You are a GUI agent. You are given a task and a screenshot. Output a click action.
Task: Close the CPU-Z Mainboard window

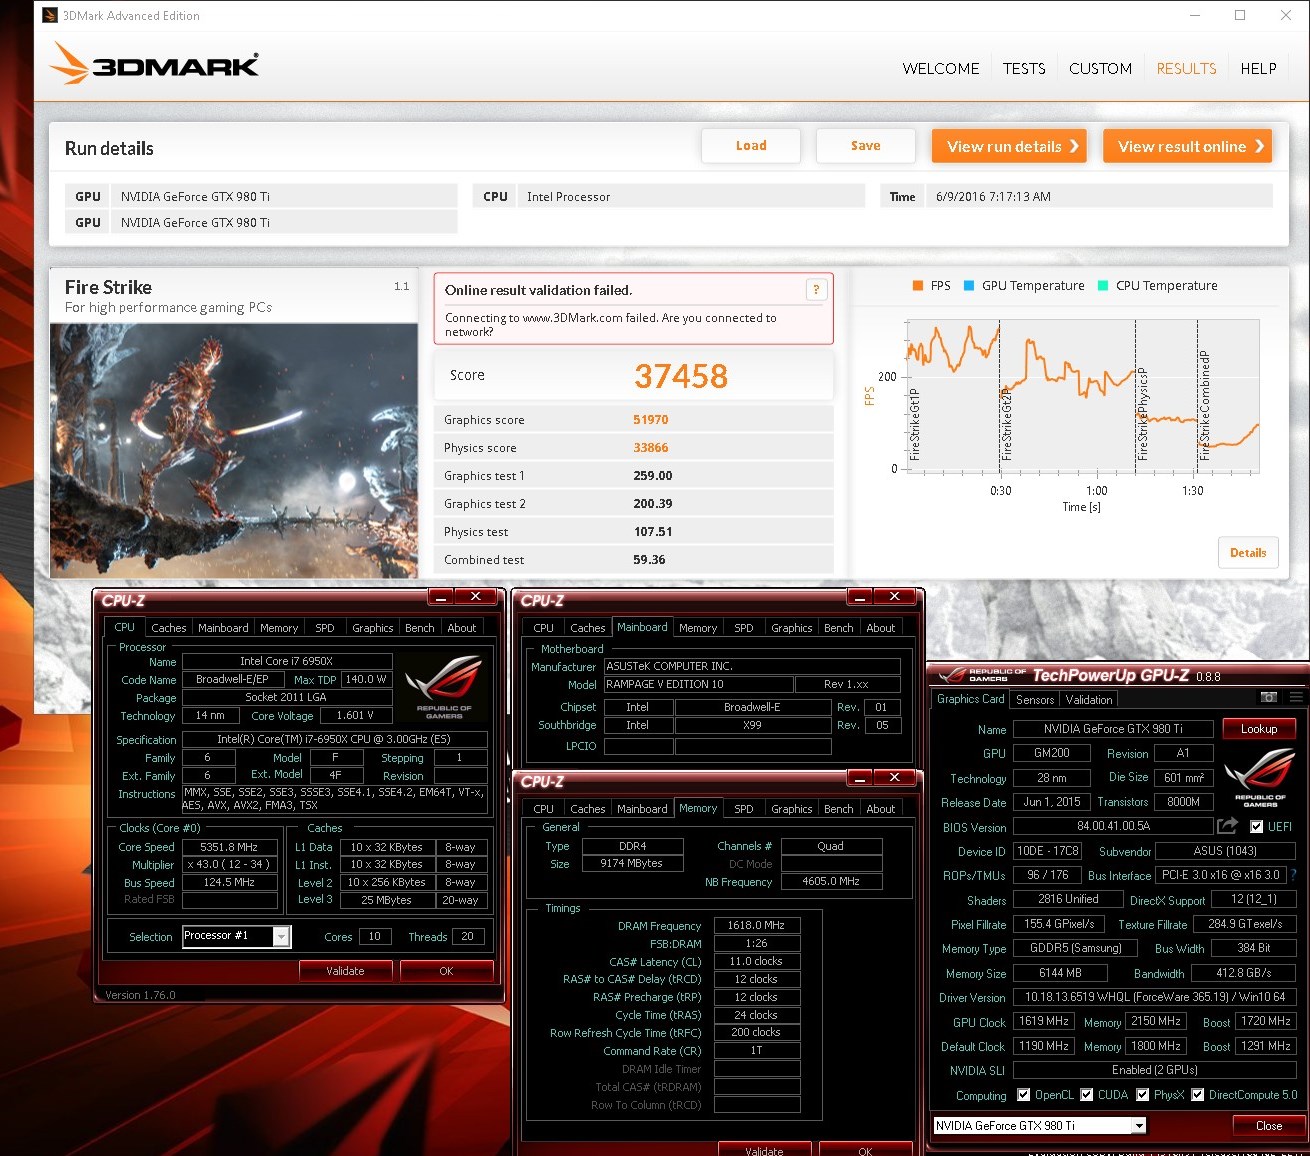895,597
